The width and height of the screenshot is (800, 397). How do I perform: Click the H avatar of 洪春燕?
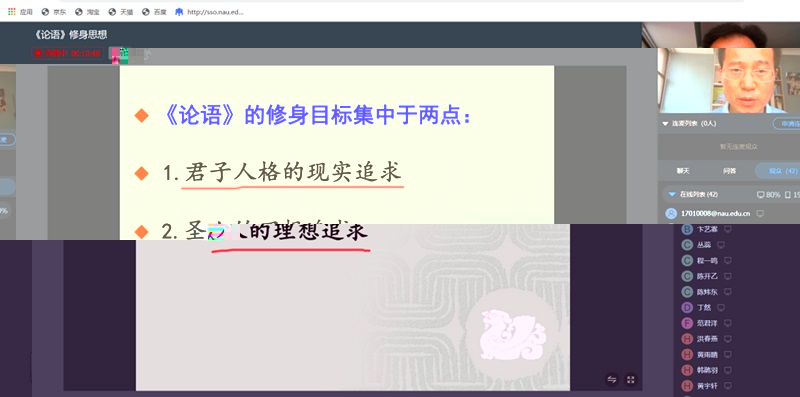(687, 339)
